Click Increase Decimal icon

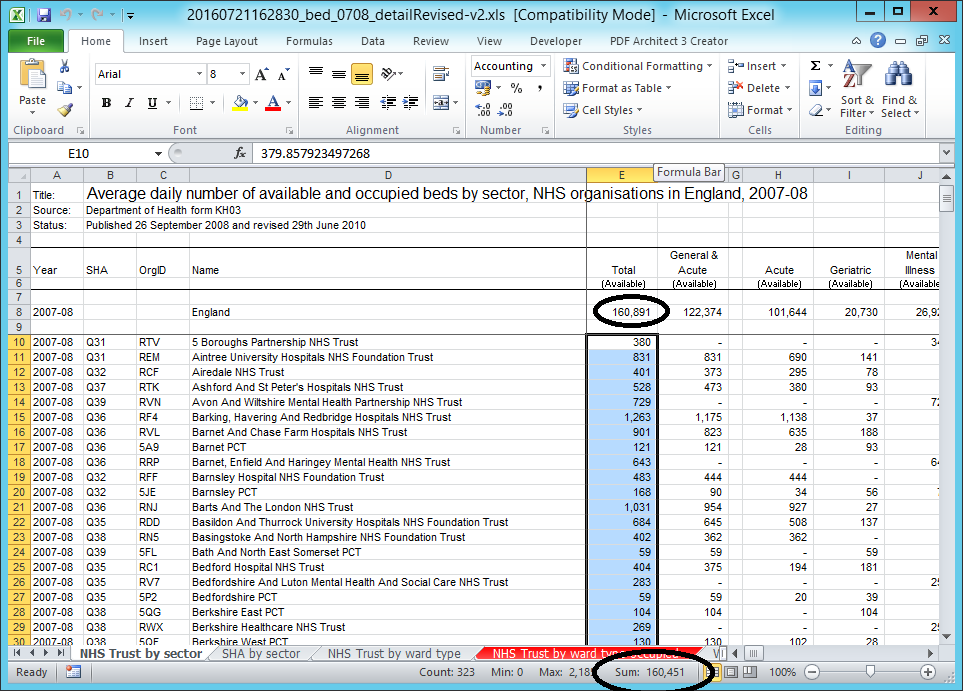(483, 110)
